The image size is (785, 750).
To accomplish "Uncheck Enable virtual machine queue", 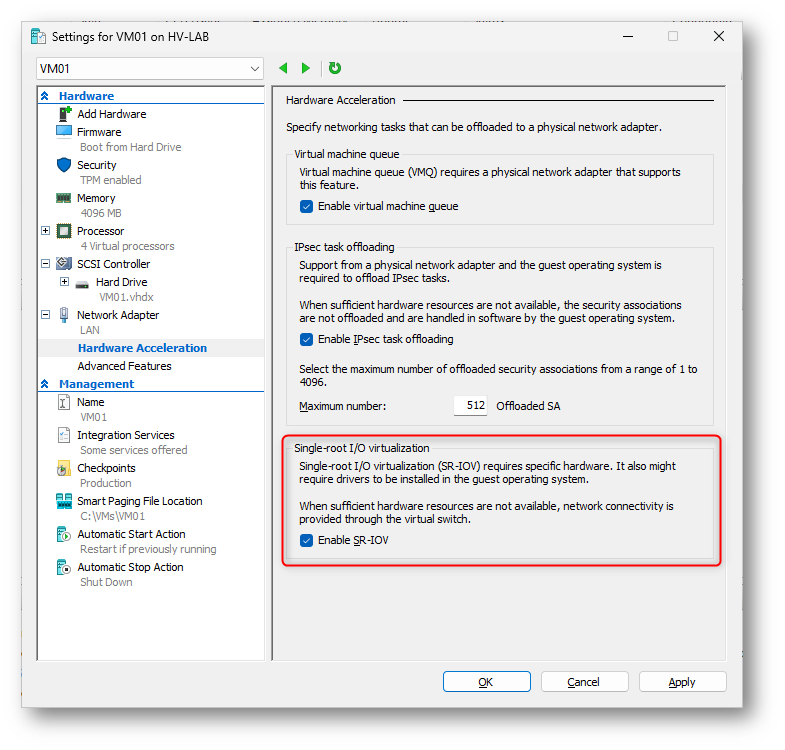I will click(x=306, y=206).
